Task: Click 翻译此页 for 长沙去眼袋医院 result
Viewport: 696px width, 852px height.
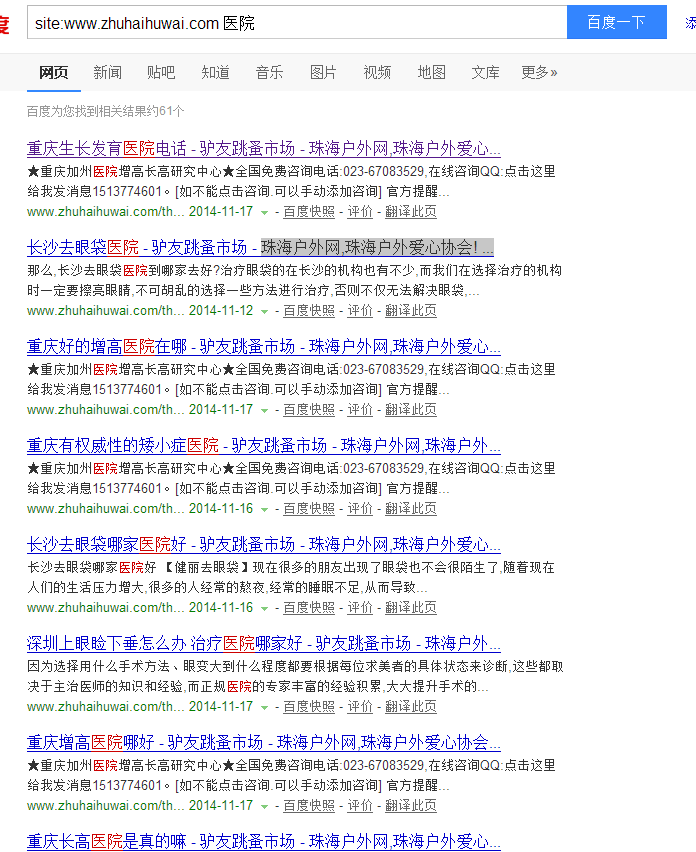Action: [x=411, y=311]
